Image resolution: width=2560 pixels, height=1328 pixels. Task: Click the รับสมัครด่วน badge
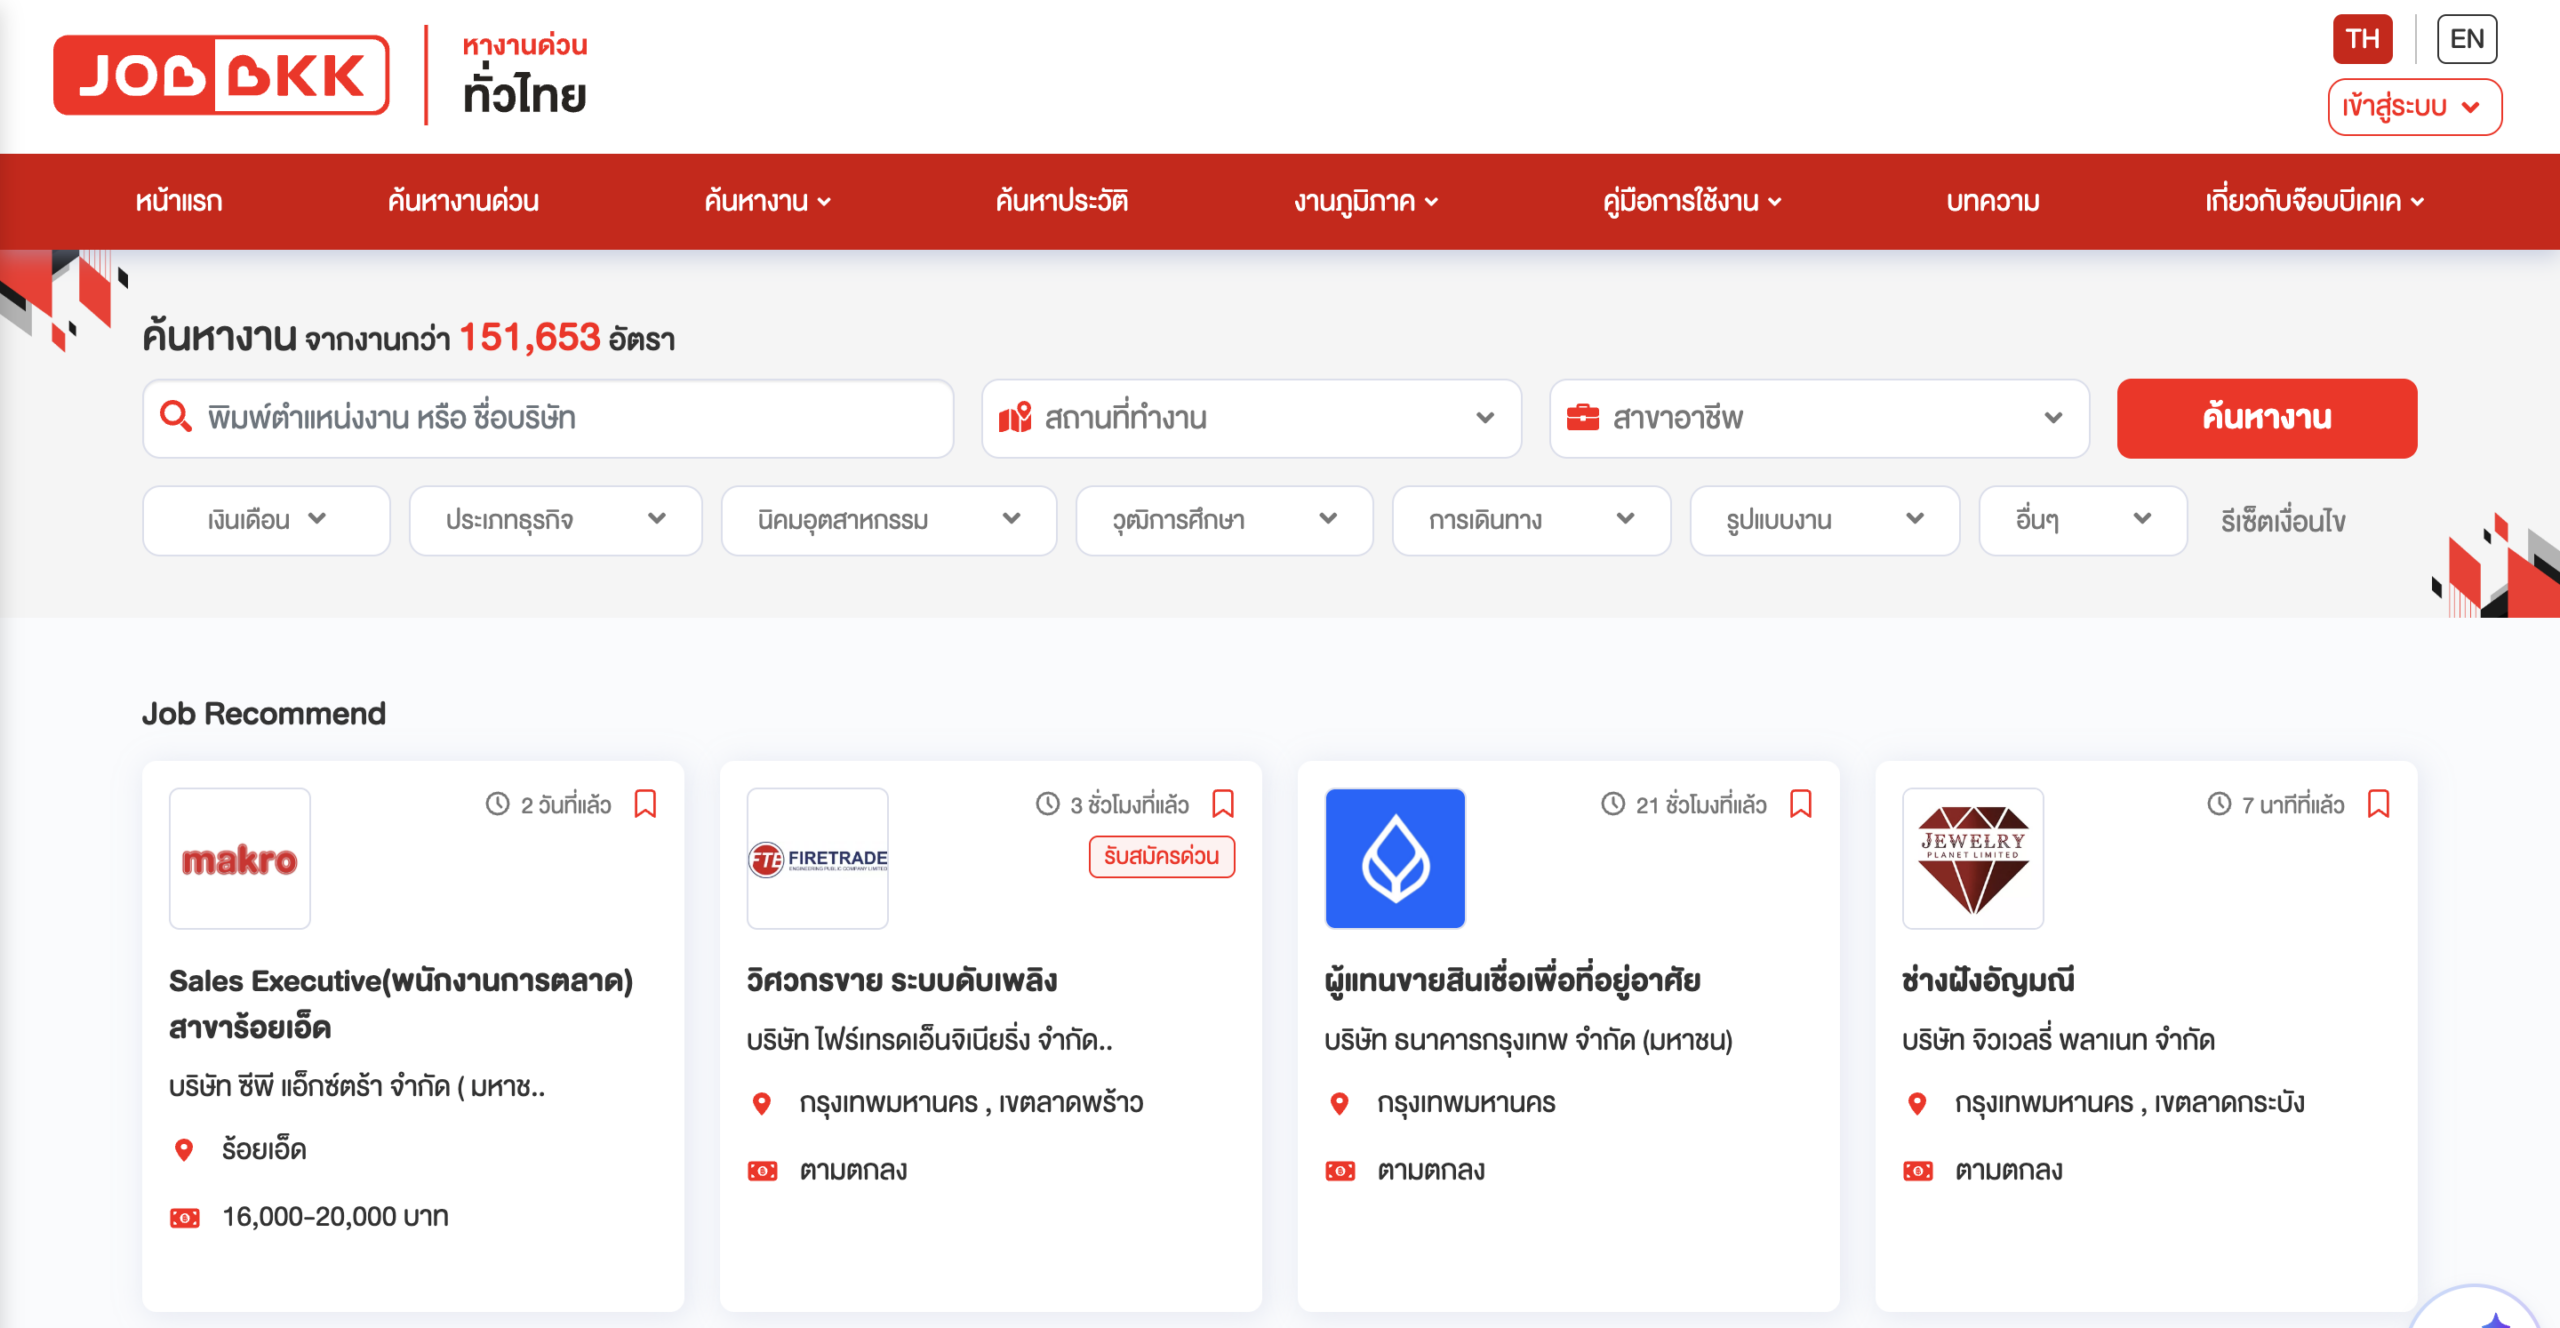tap(1162, 857)
